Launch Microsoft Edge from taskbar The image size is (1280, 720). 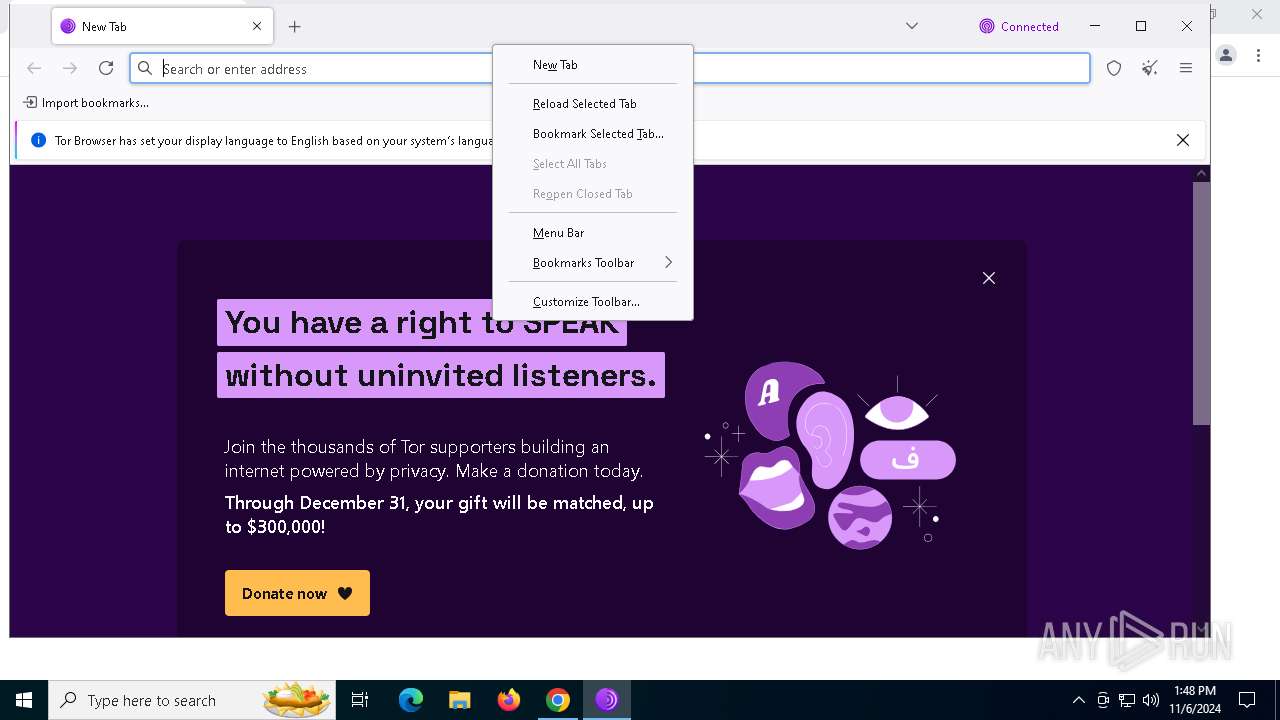(x=411, y=700)
